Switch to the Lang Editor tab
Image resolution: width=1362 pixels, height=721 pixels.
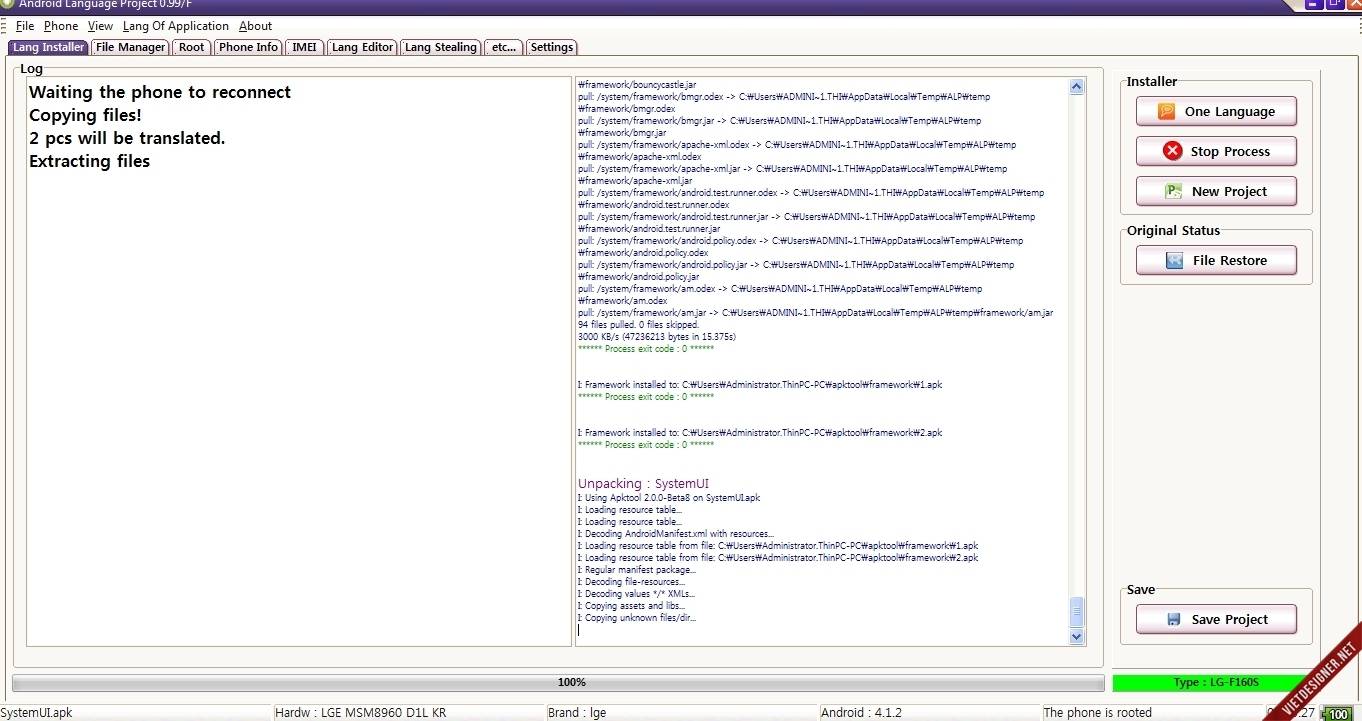[362, 47]
